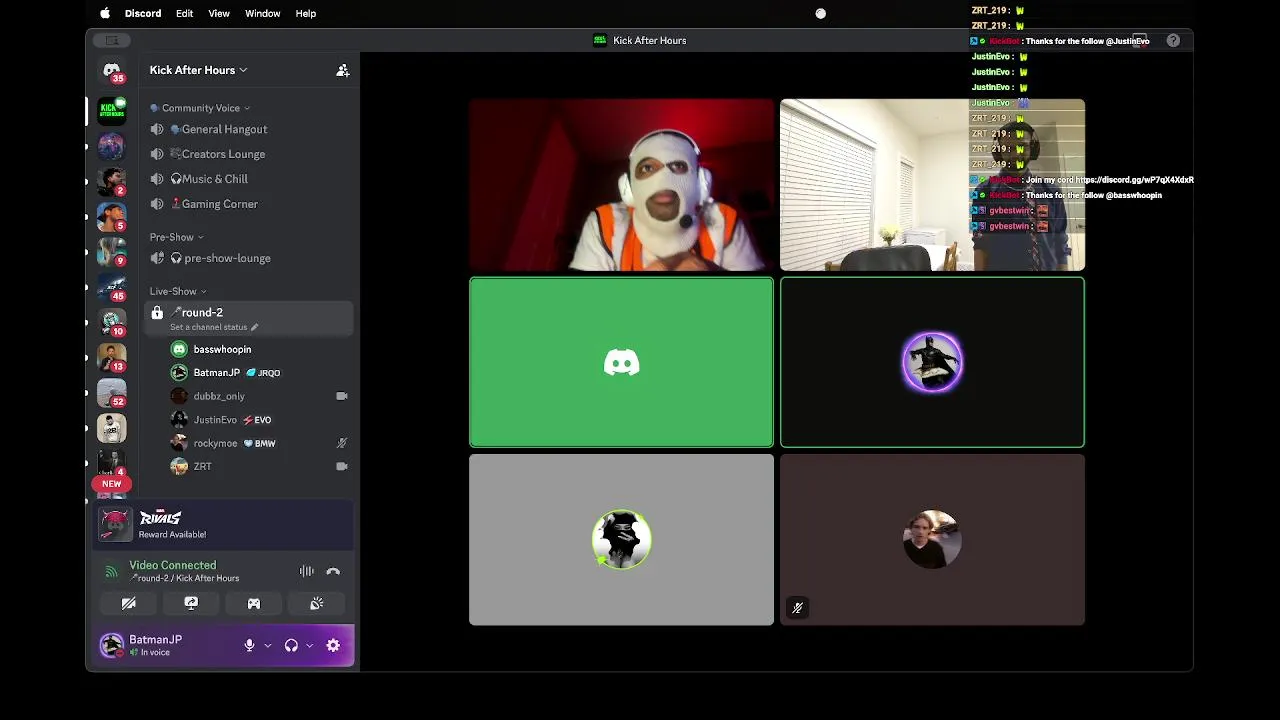Open Discord direct messages home icon

coord(111,70)
